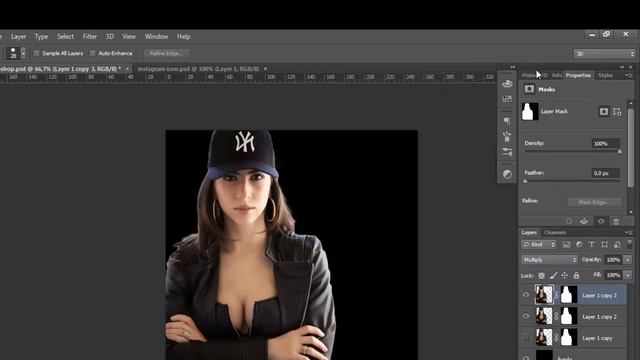Click the select pixel mask icon
The width and height of the screenshot is (640, 360).
(604, 111)
